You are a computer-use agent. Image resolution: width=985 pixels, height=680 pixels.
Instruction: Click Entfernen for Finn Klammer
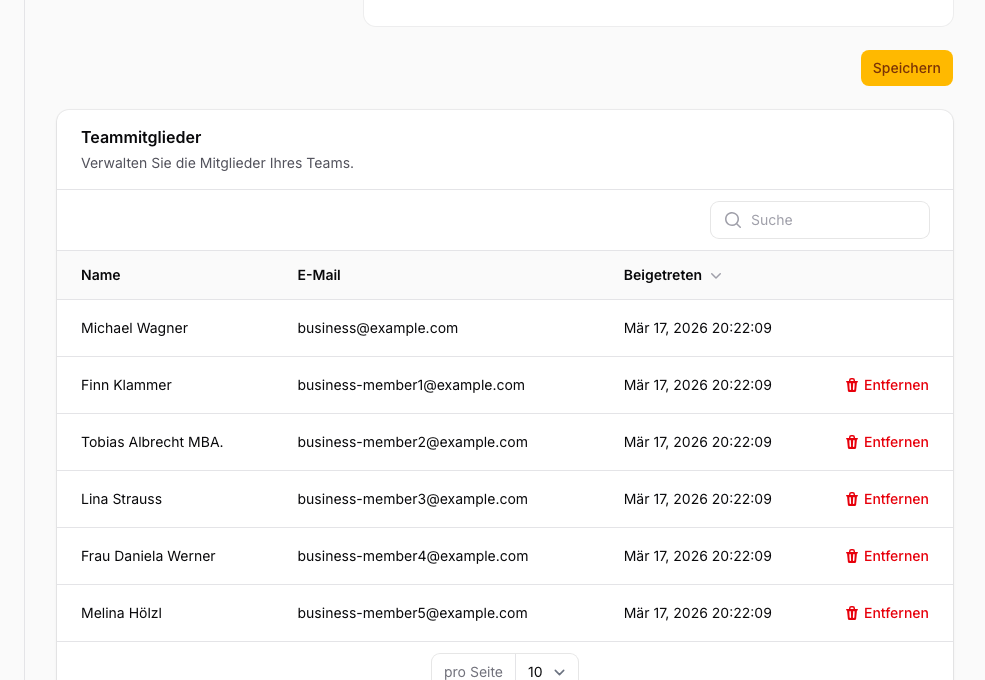click(x=896, y=385)
